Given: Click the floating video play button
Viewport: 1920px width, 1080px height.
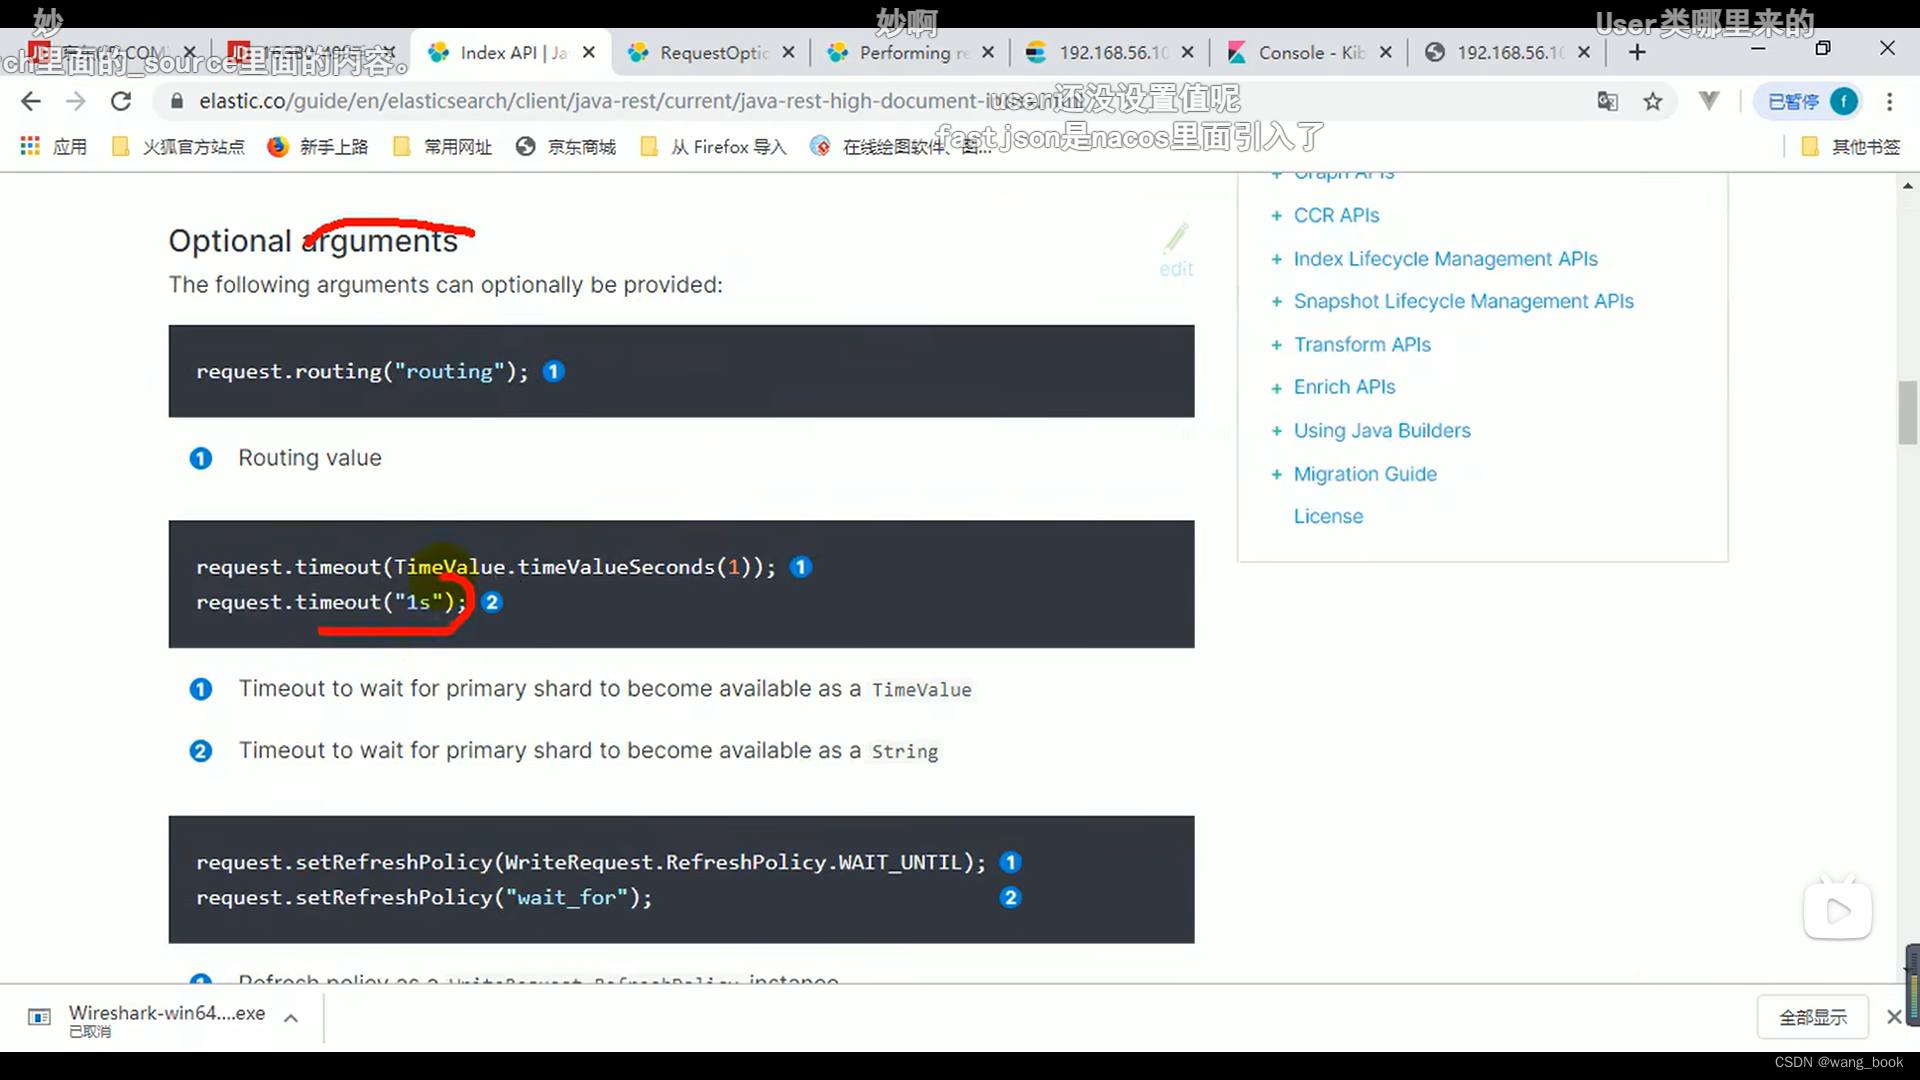Looking at the screenshot, I should [1838, 910].
